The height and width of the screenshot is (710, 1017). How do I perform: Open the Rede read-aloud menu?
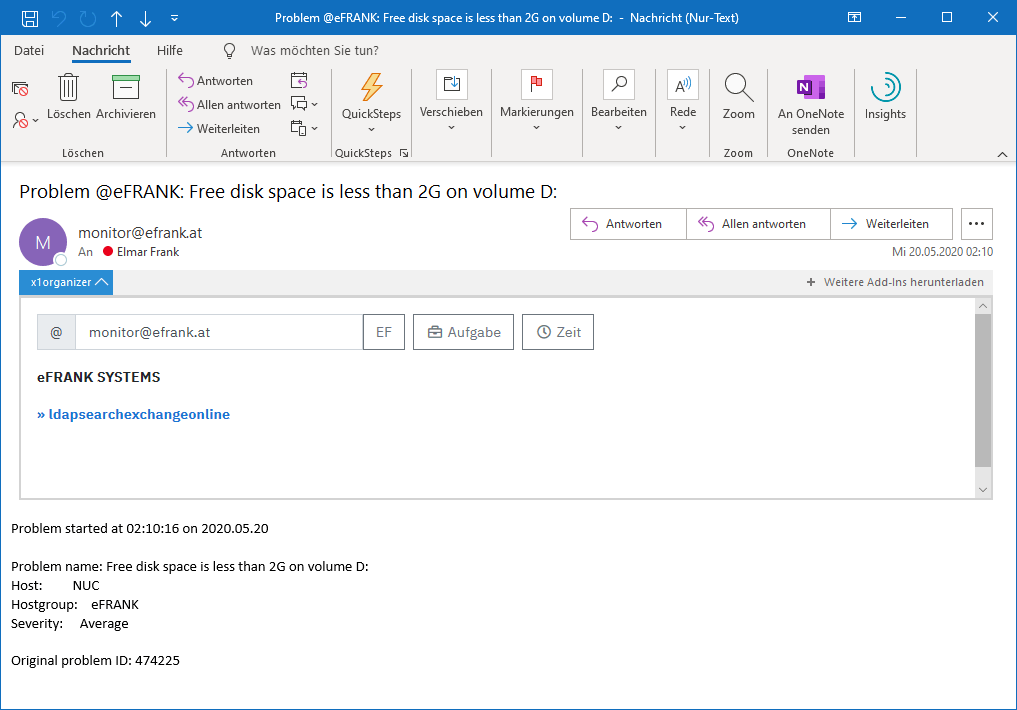pos(683,101)
